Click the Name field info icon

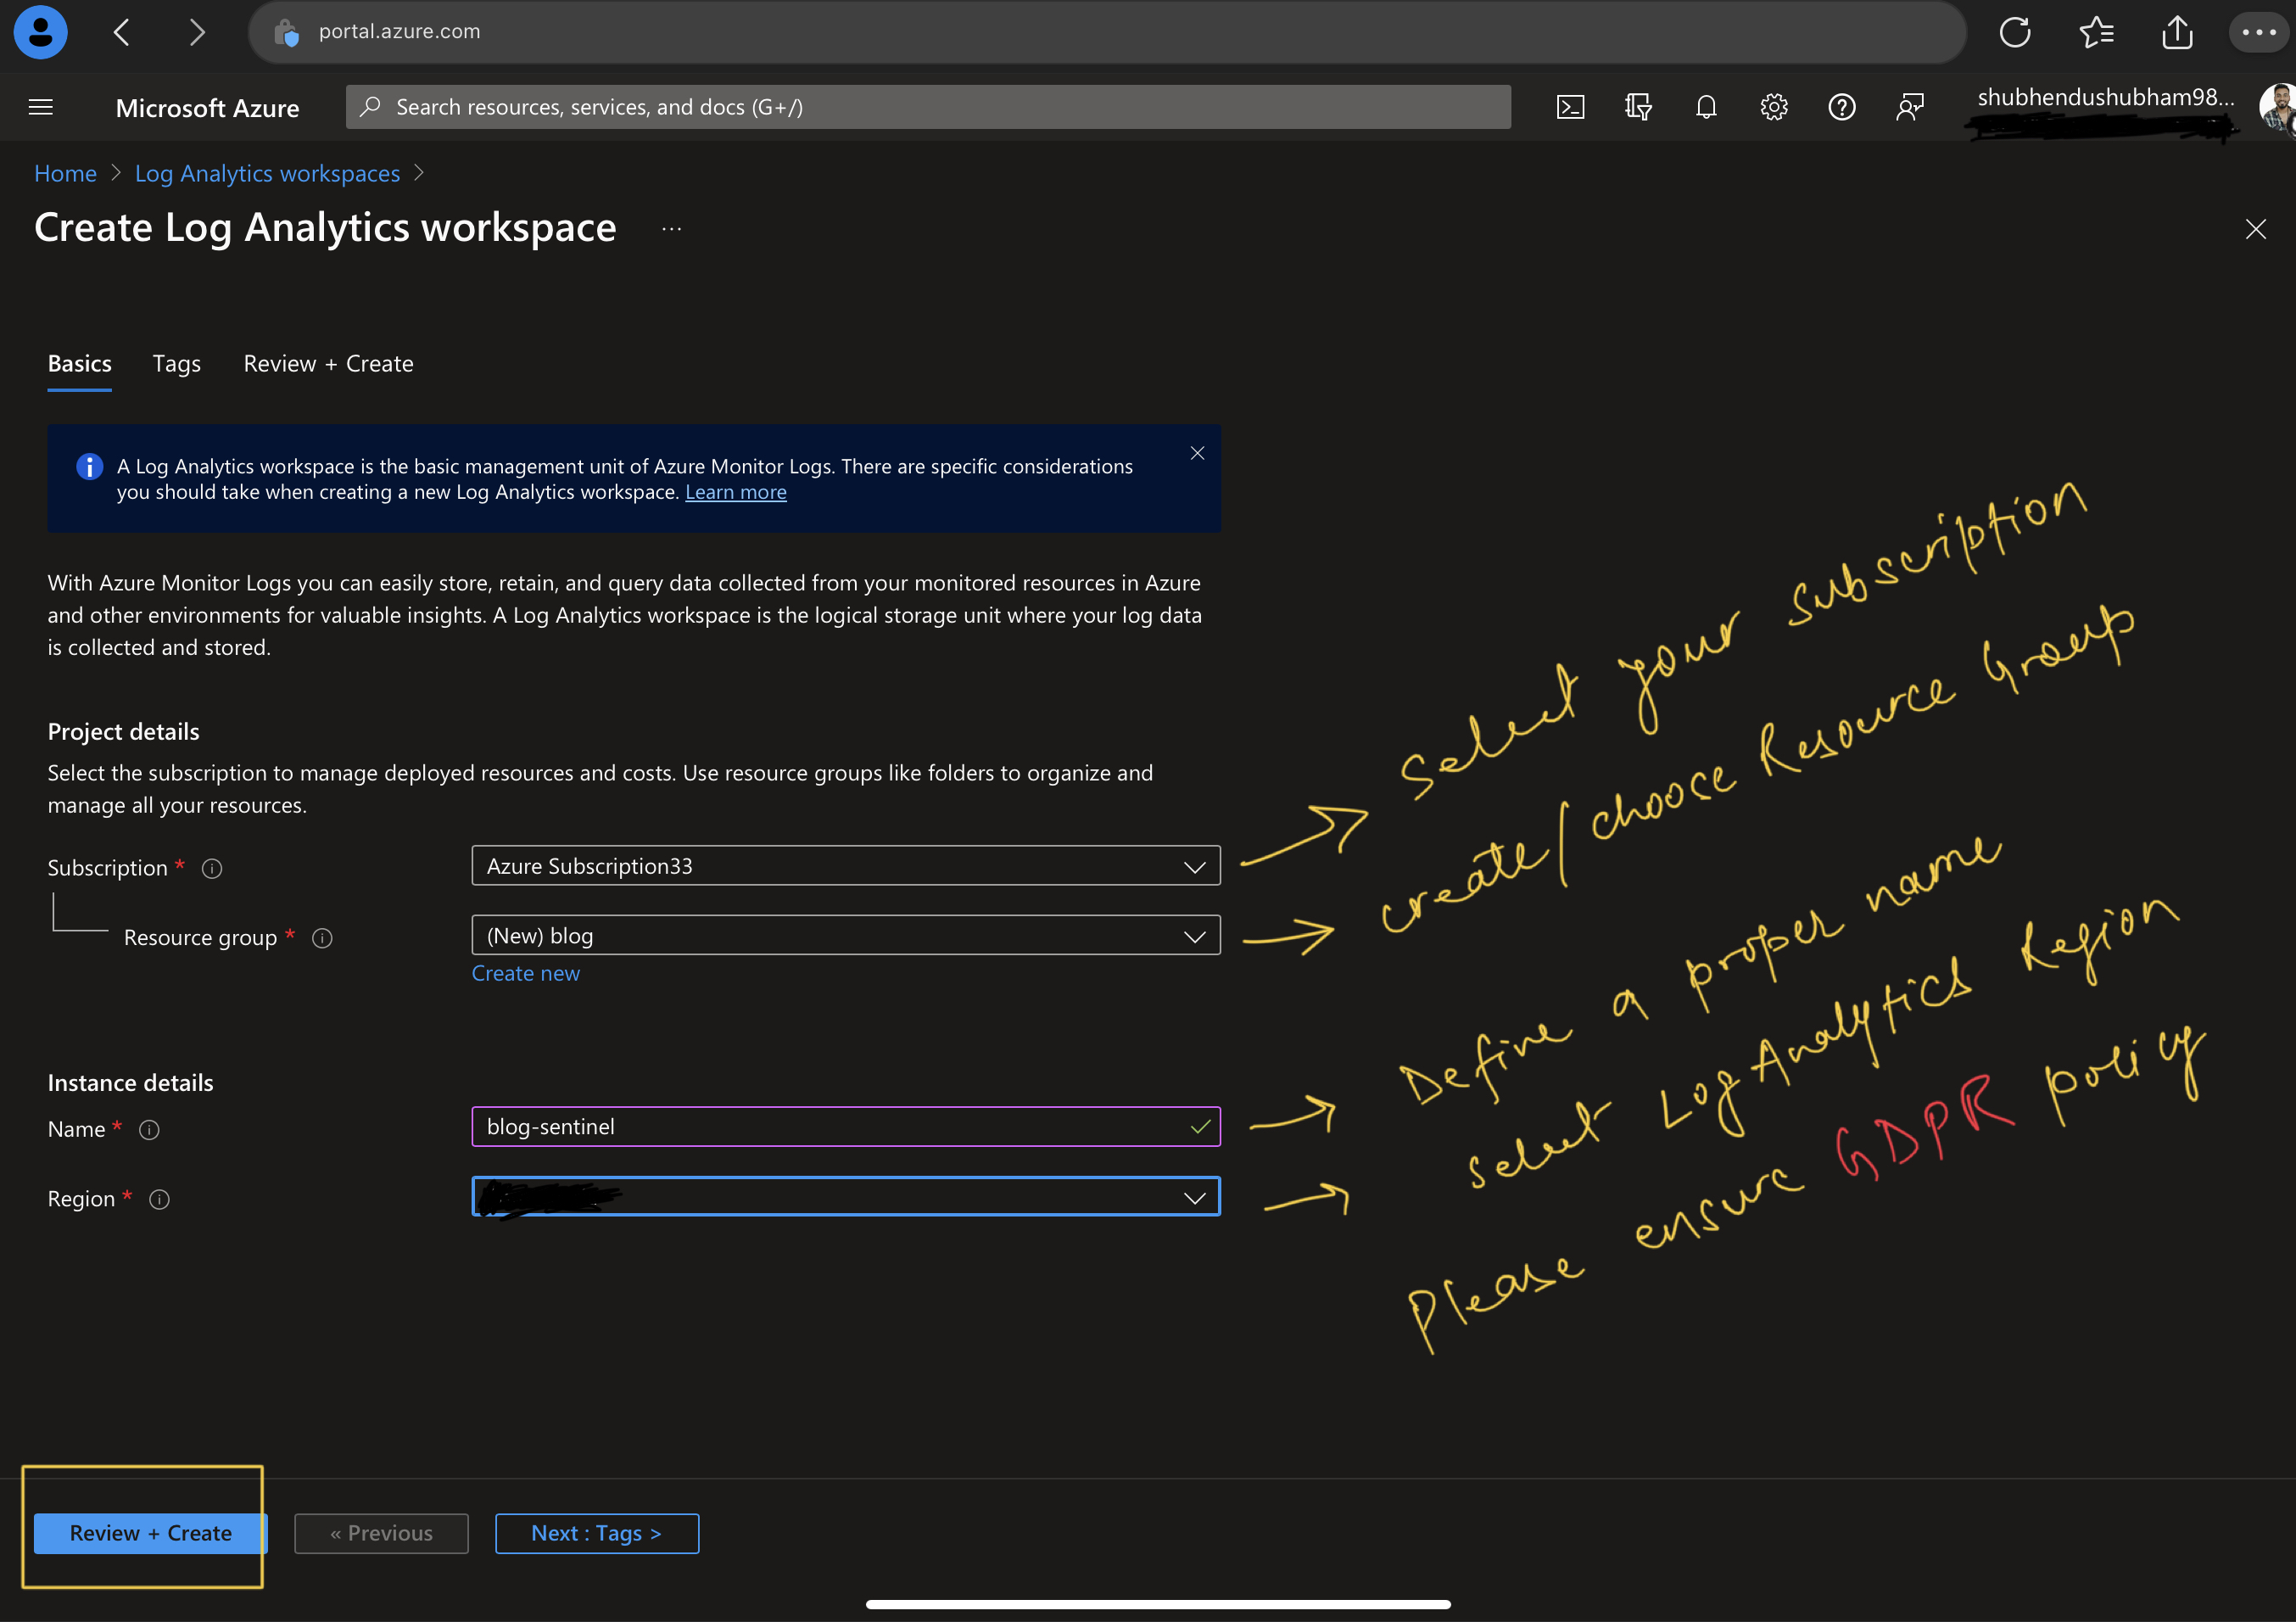(149, 1130)
